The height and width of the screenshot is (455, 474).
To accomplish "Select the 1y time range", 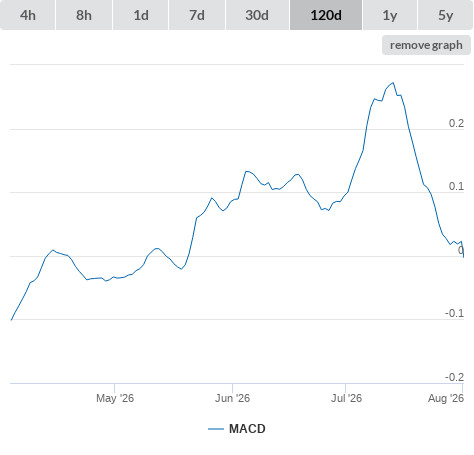I will (x=390, y=15).
